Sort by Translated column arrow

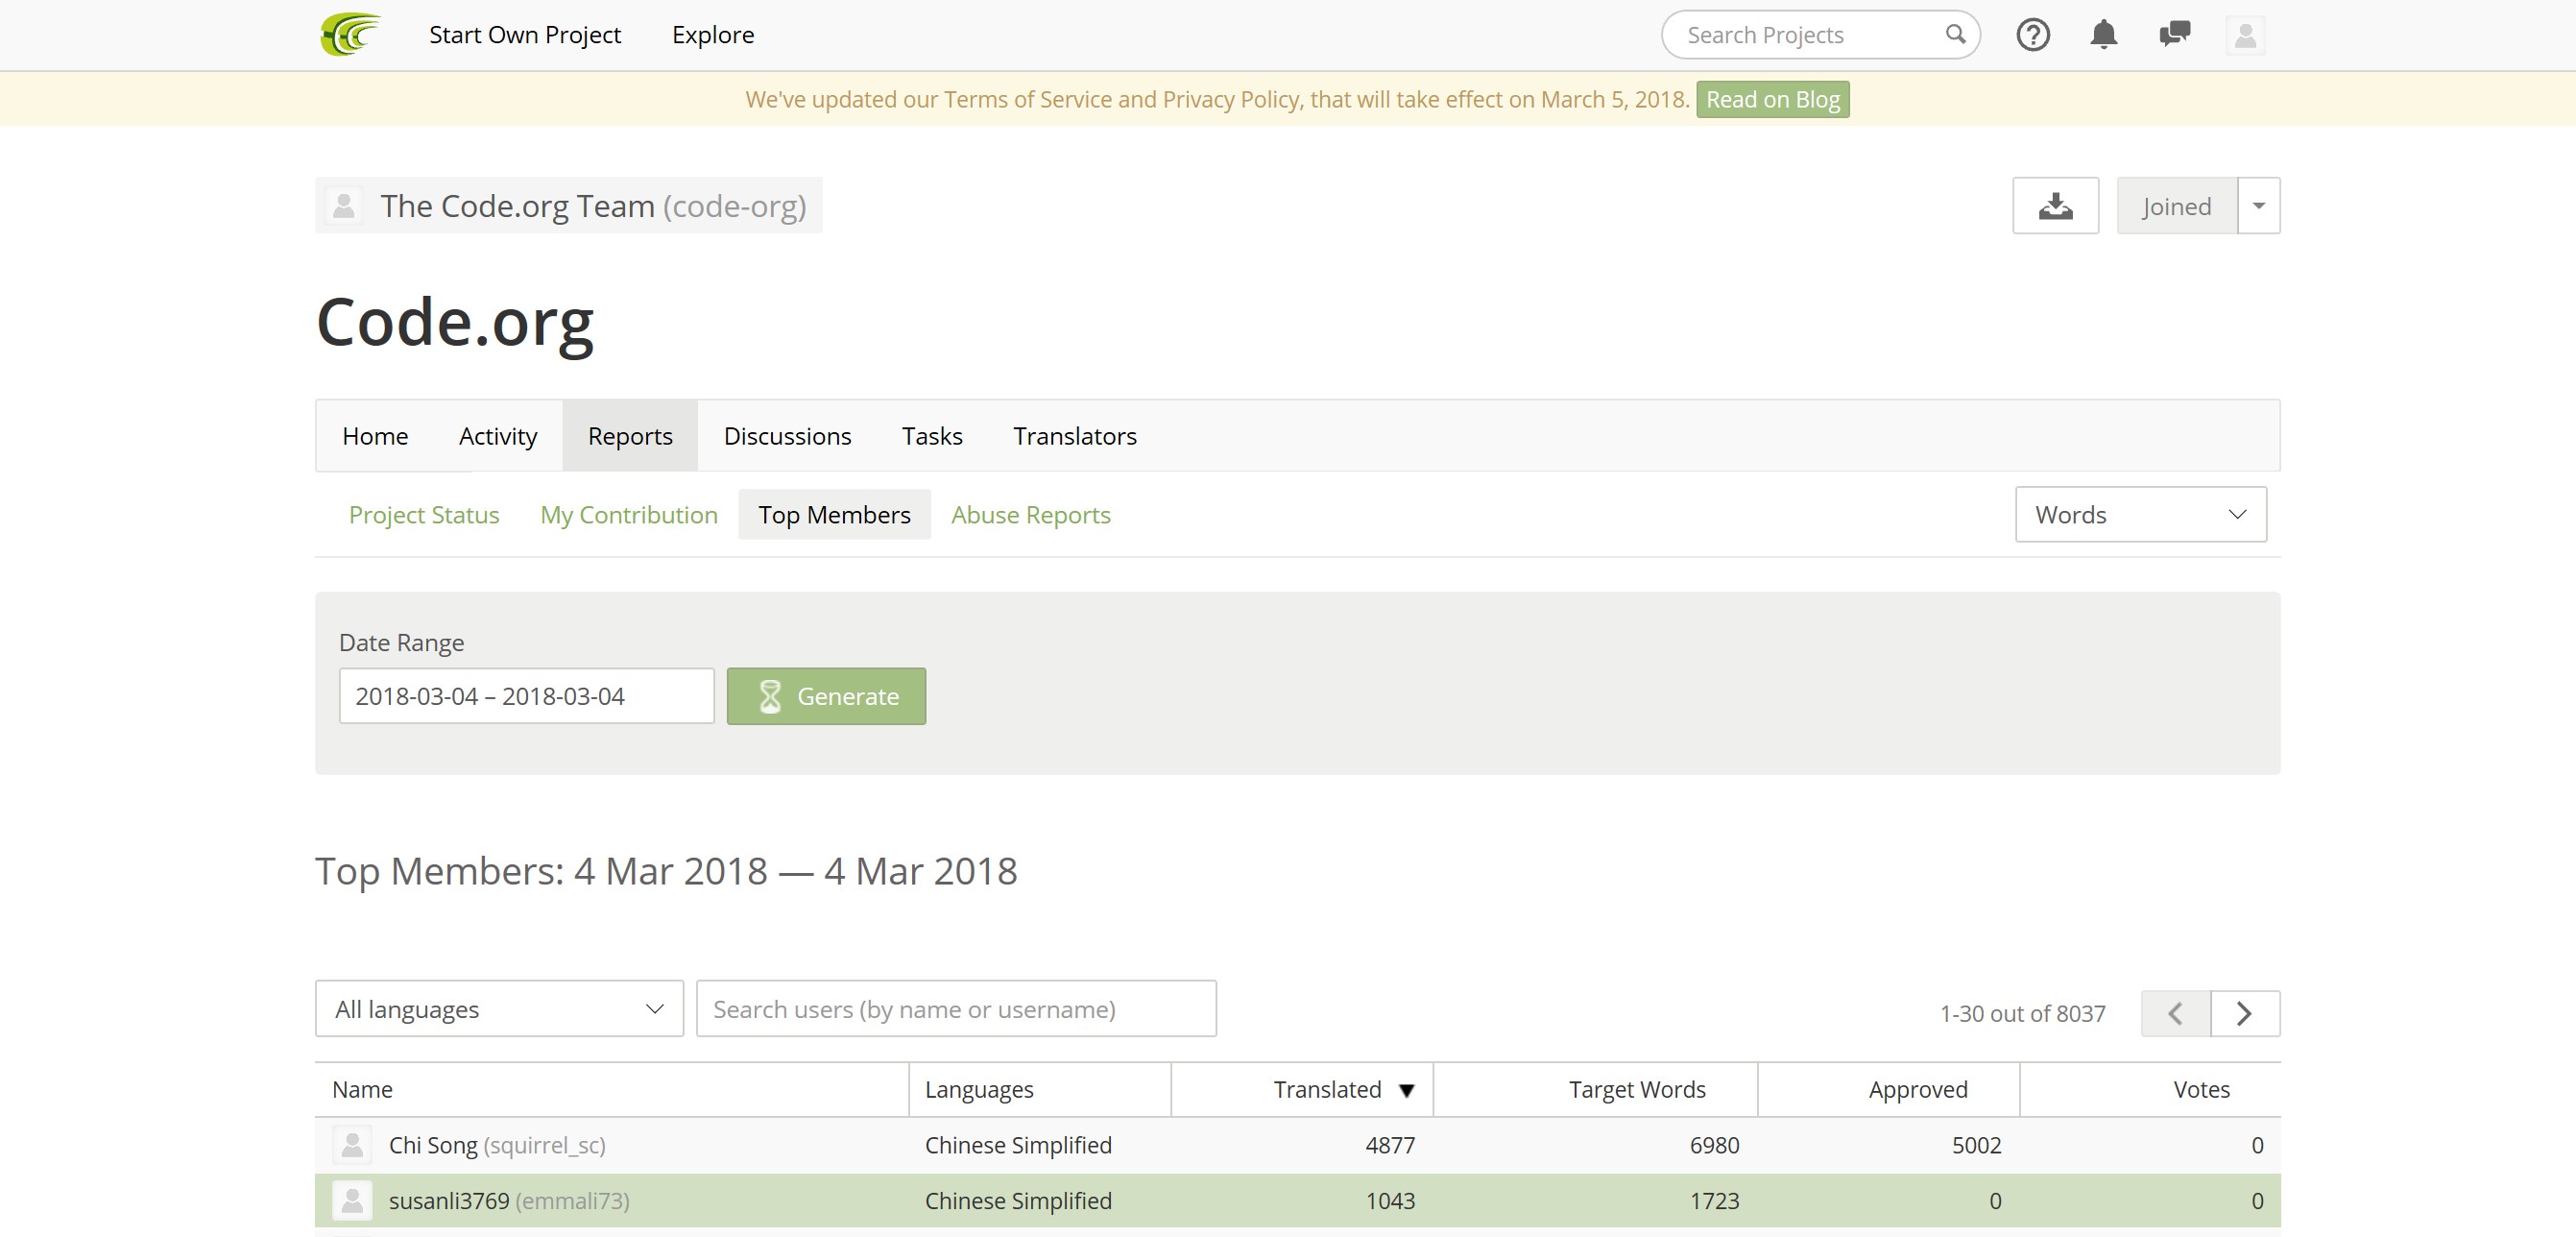tap(1406, 1089)
